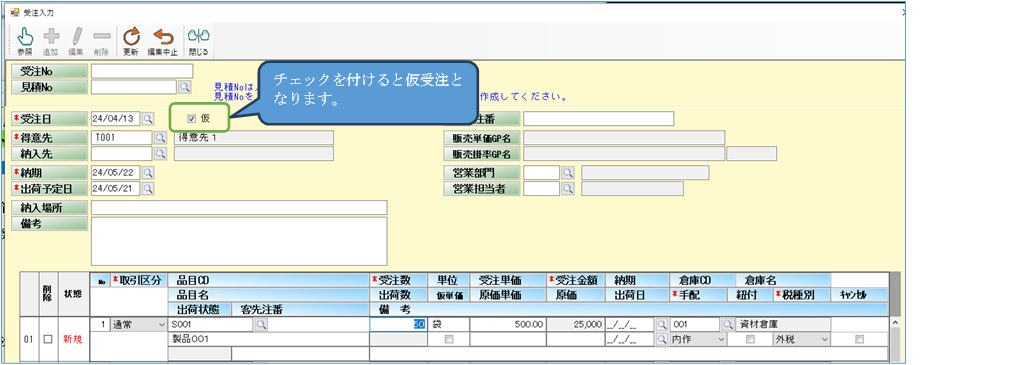
Task: Open the line-item 出荷日 date lookup magnifier
Action: [661, 339]
